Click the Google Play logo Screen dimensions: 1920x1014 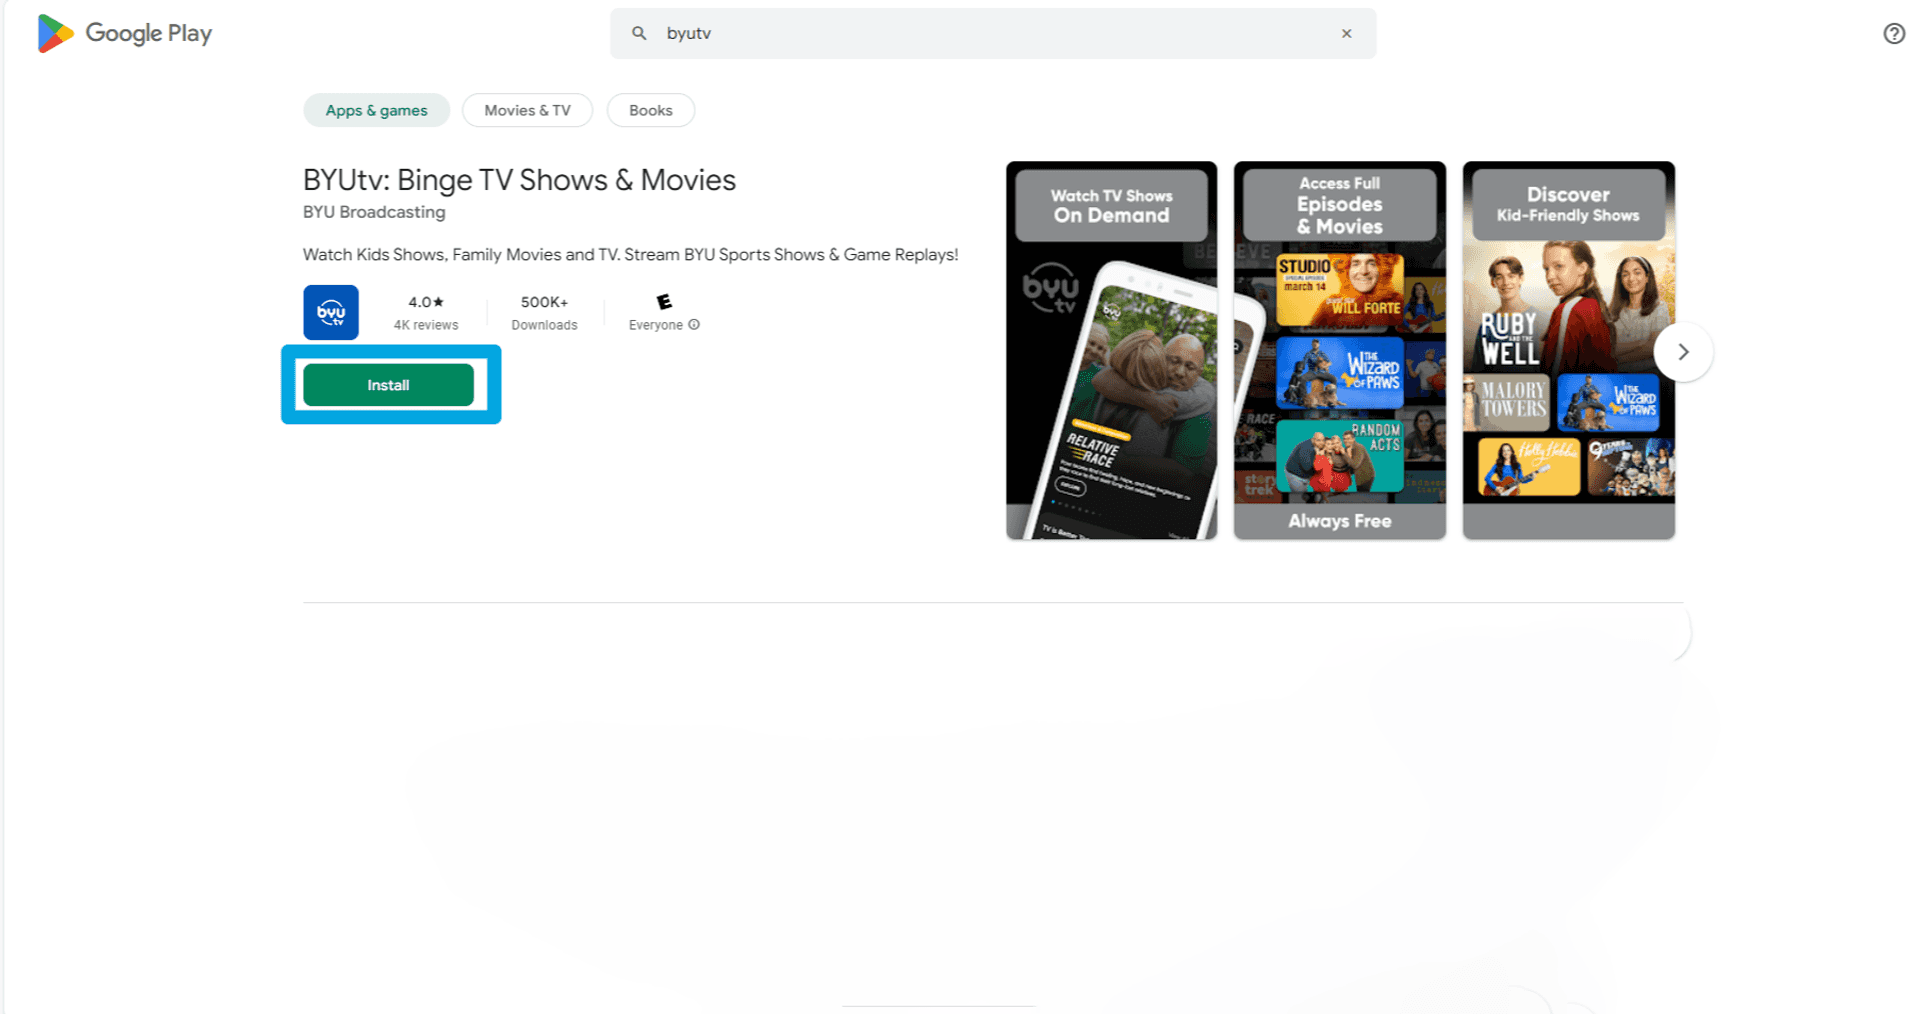coord(124,33)
